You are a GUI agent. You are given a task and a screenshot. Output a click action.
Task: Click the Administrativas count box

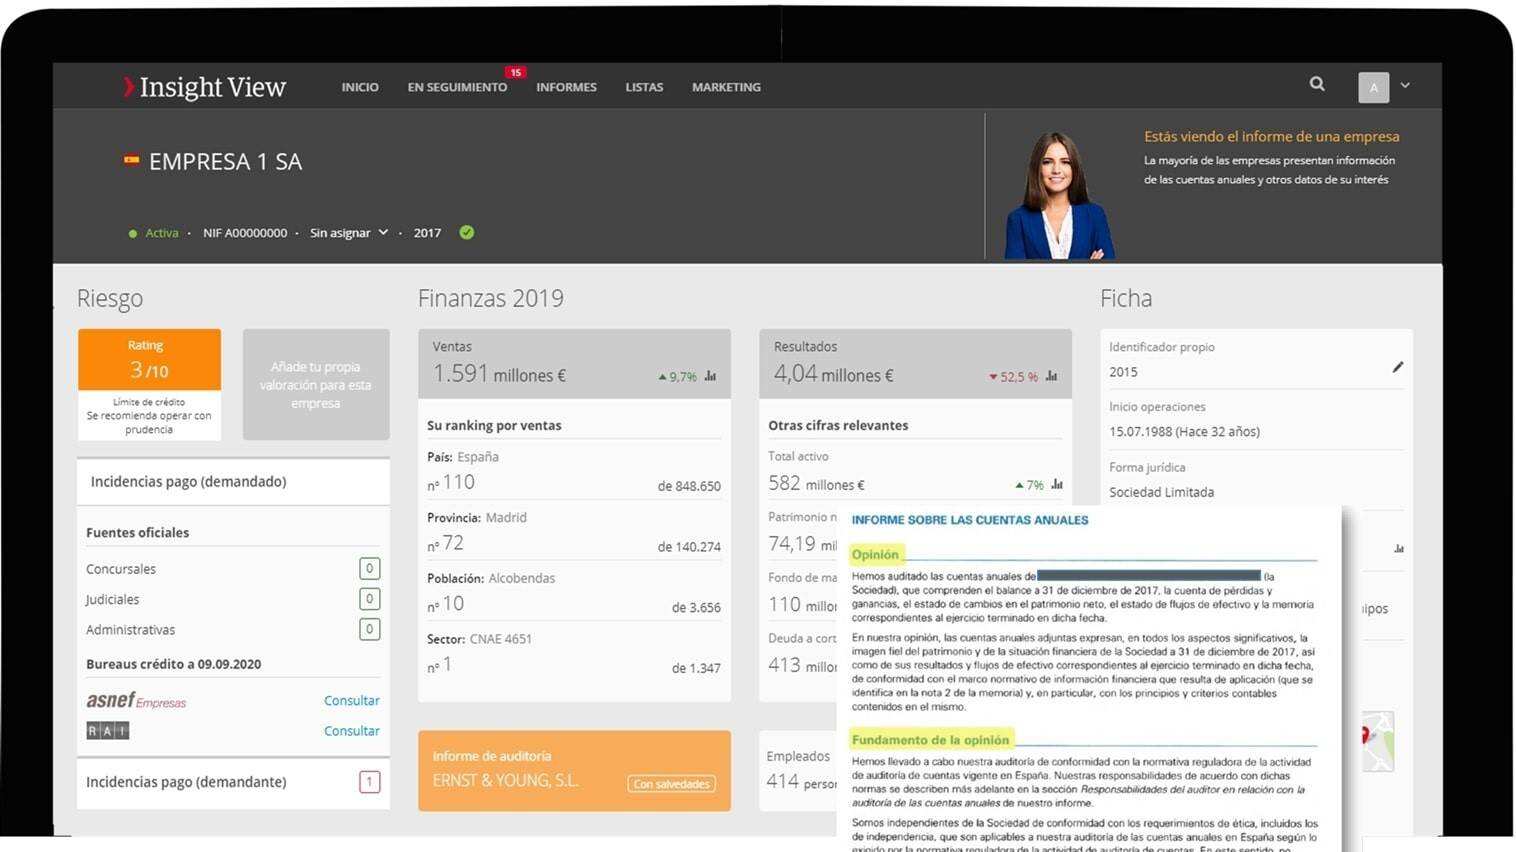pyautogui.click(x=369, y=629)
